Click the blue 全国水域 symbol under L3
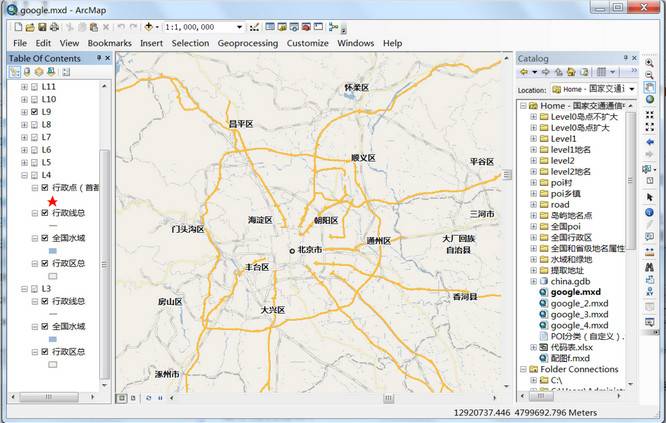The image size is (666, 423). (53, 339)
